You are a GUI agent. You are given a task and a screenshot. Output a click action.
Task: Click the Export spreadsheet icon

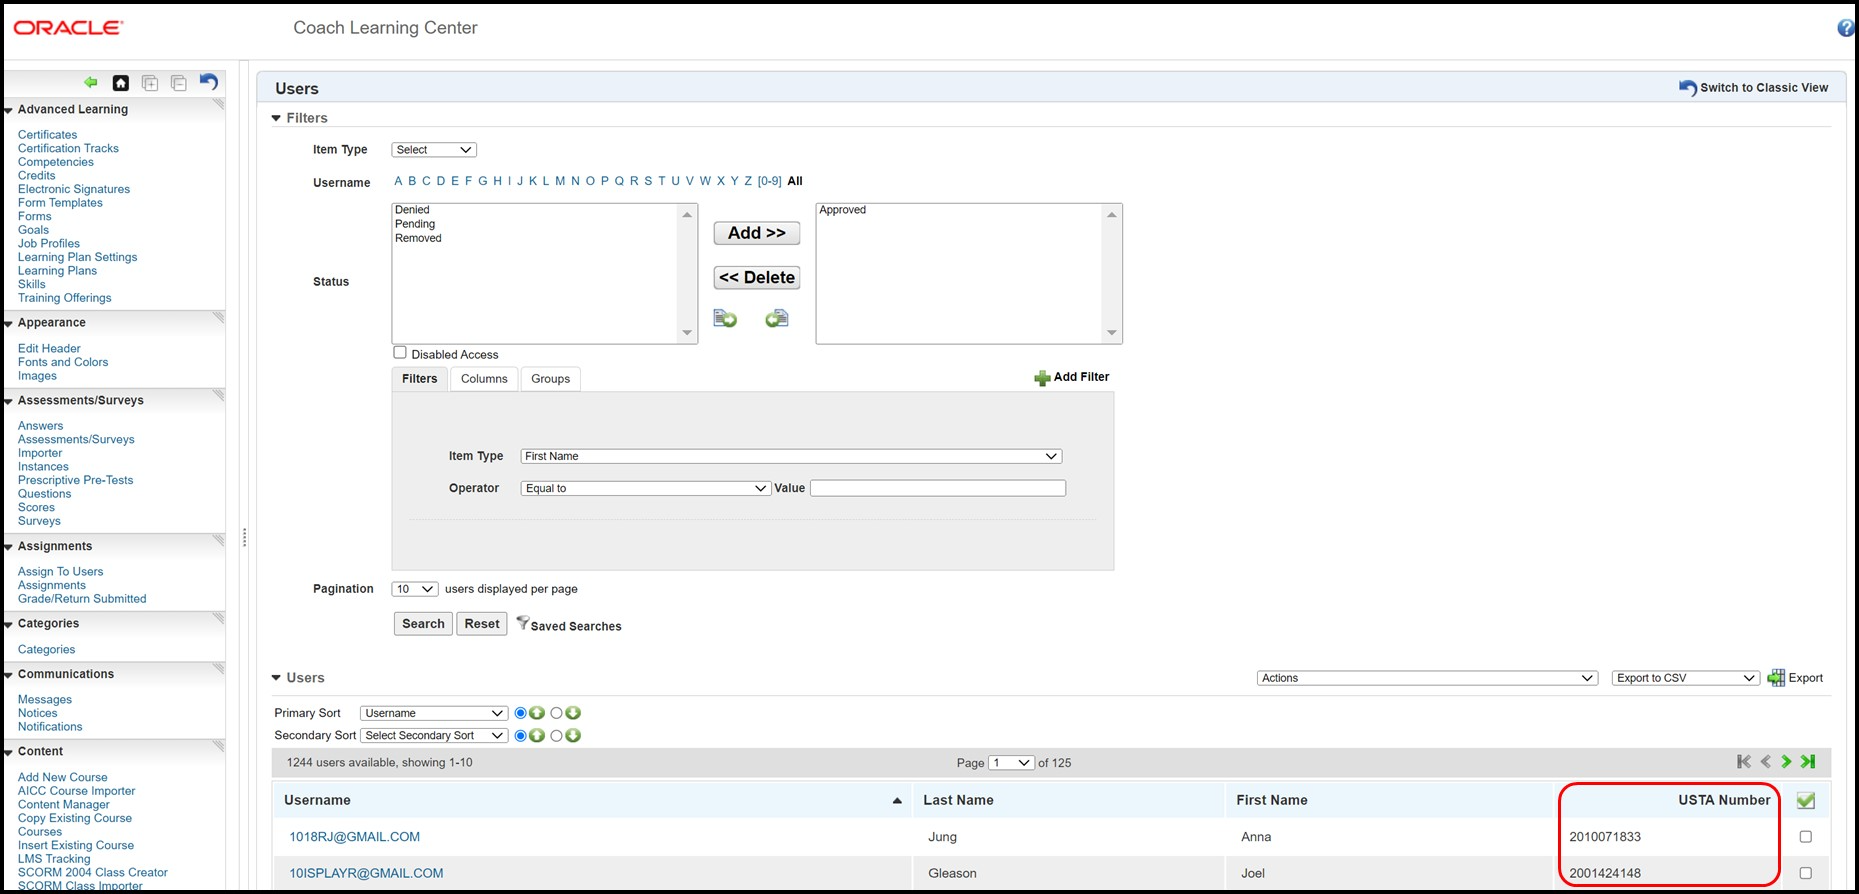pyautogui.click(x=1776, y=678)
